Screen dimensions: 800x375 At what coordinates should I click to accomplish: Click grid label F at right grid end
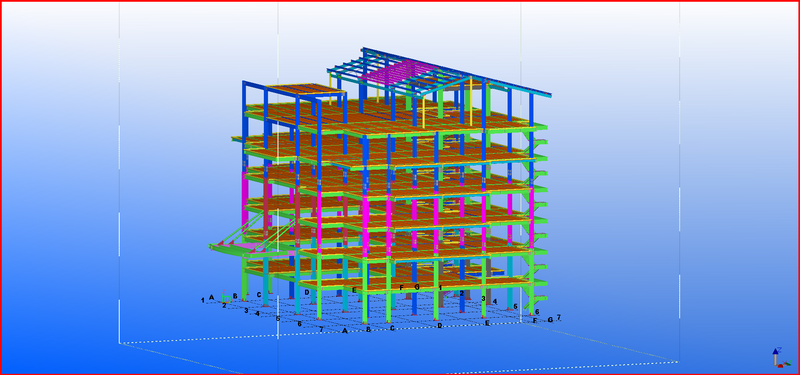coord(535,321)
